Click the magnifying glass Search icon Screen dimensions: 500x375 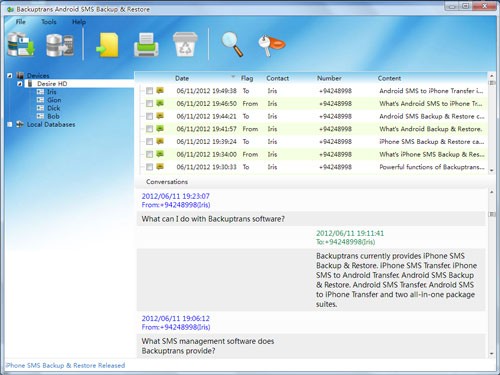[x=232, y=44]
